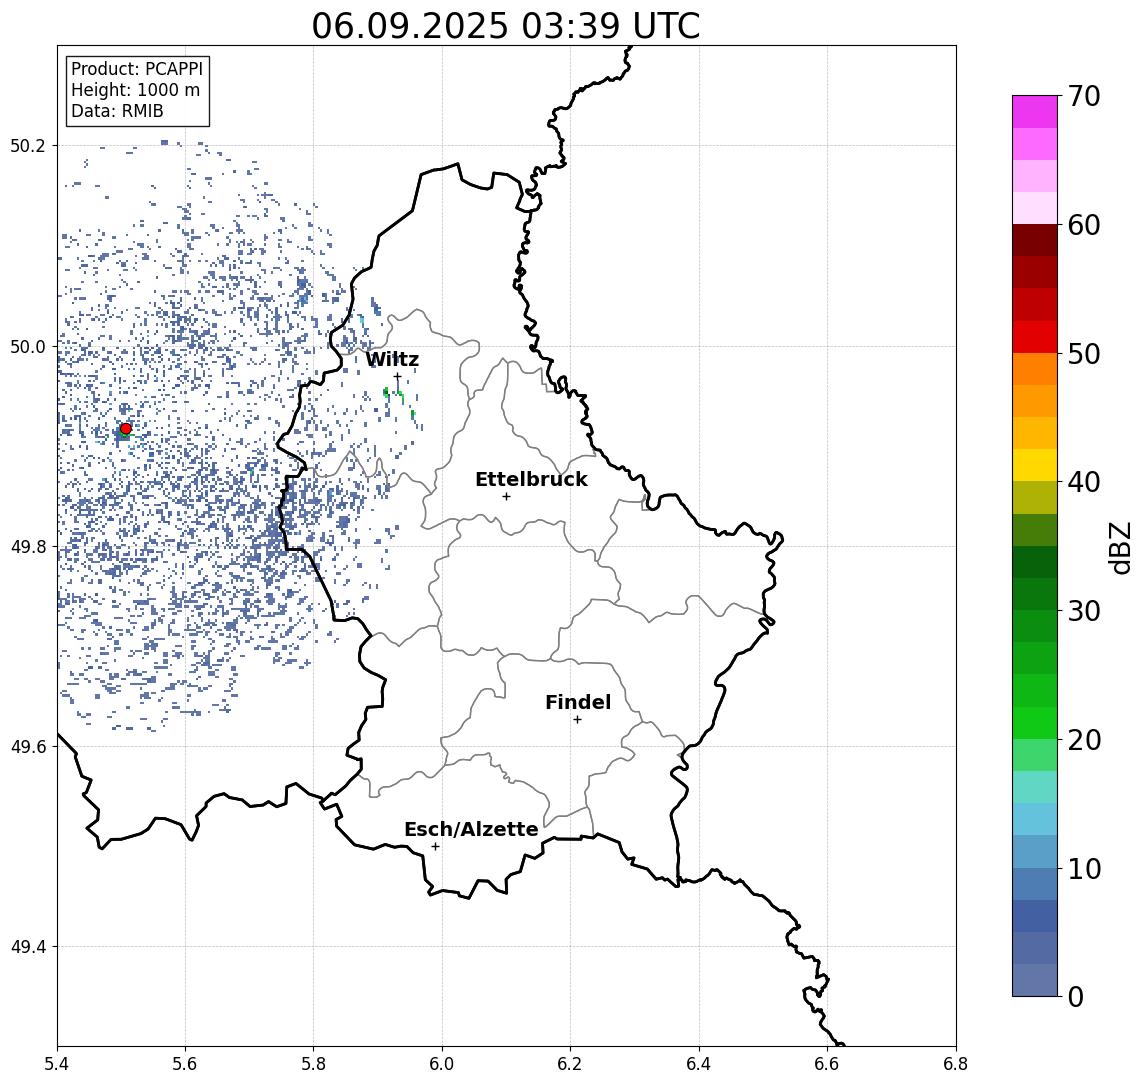Click the orange swatch just below the 50 tick
Viewport: 1145px width, 1084px height.
coord(1035,369)
